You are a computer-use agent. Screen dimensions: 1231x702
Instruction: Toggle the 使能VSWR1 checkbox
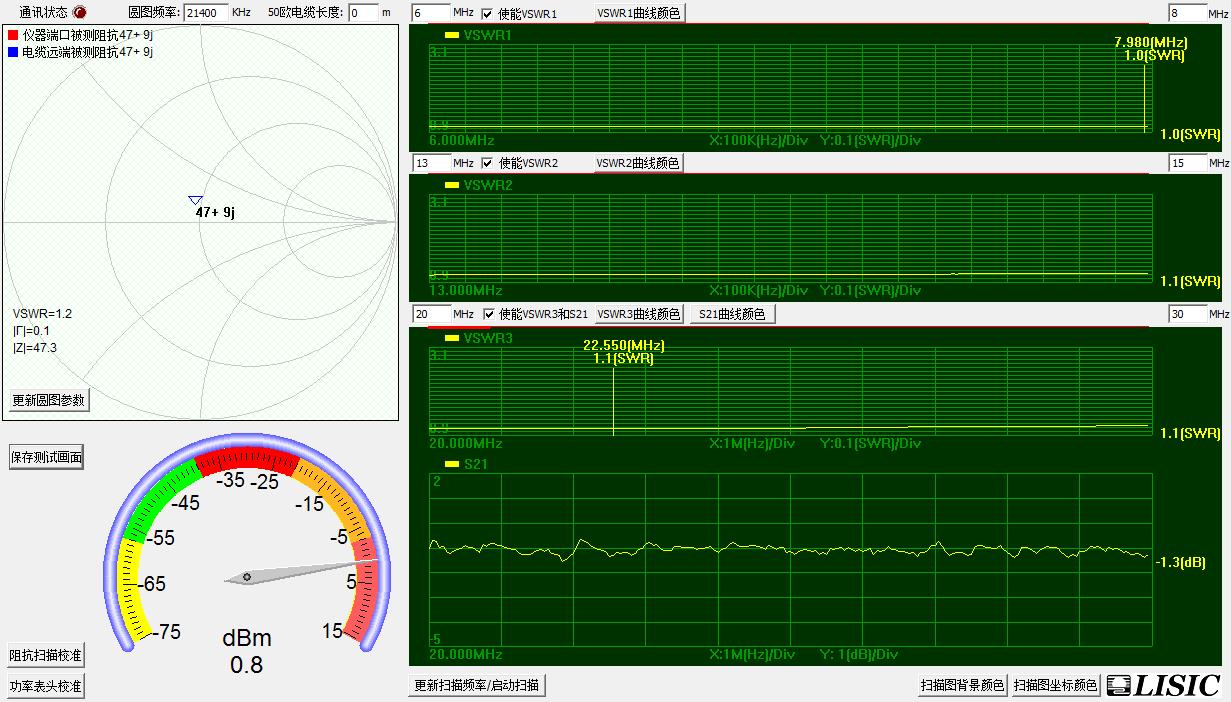487,14
